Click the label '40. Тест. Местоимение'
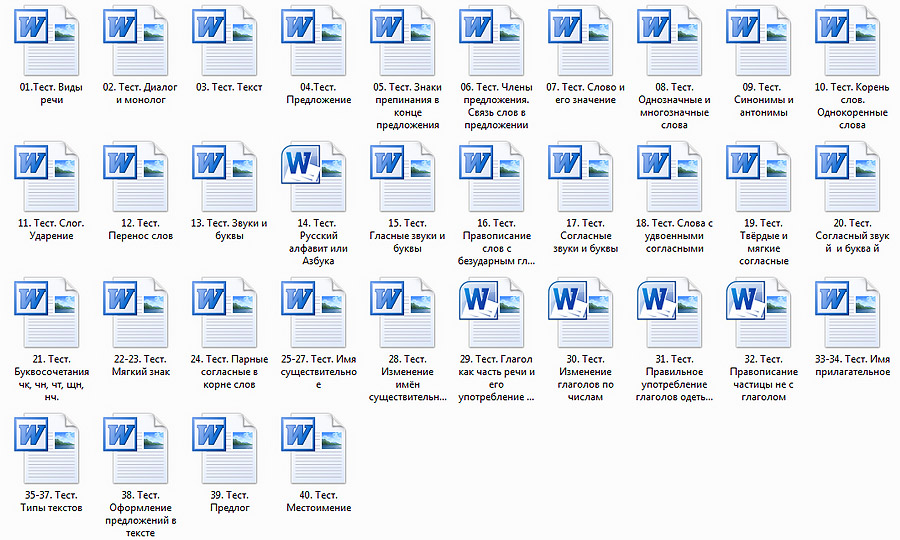The width and height of the screenshot is (900, 540). click(319, 502)
